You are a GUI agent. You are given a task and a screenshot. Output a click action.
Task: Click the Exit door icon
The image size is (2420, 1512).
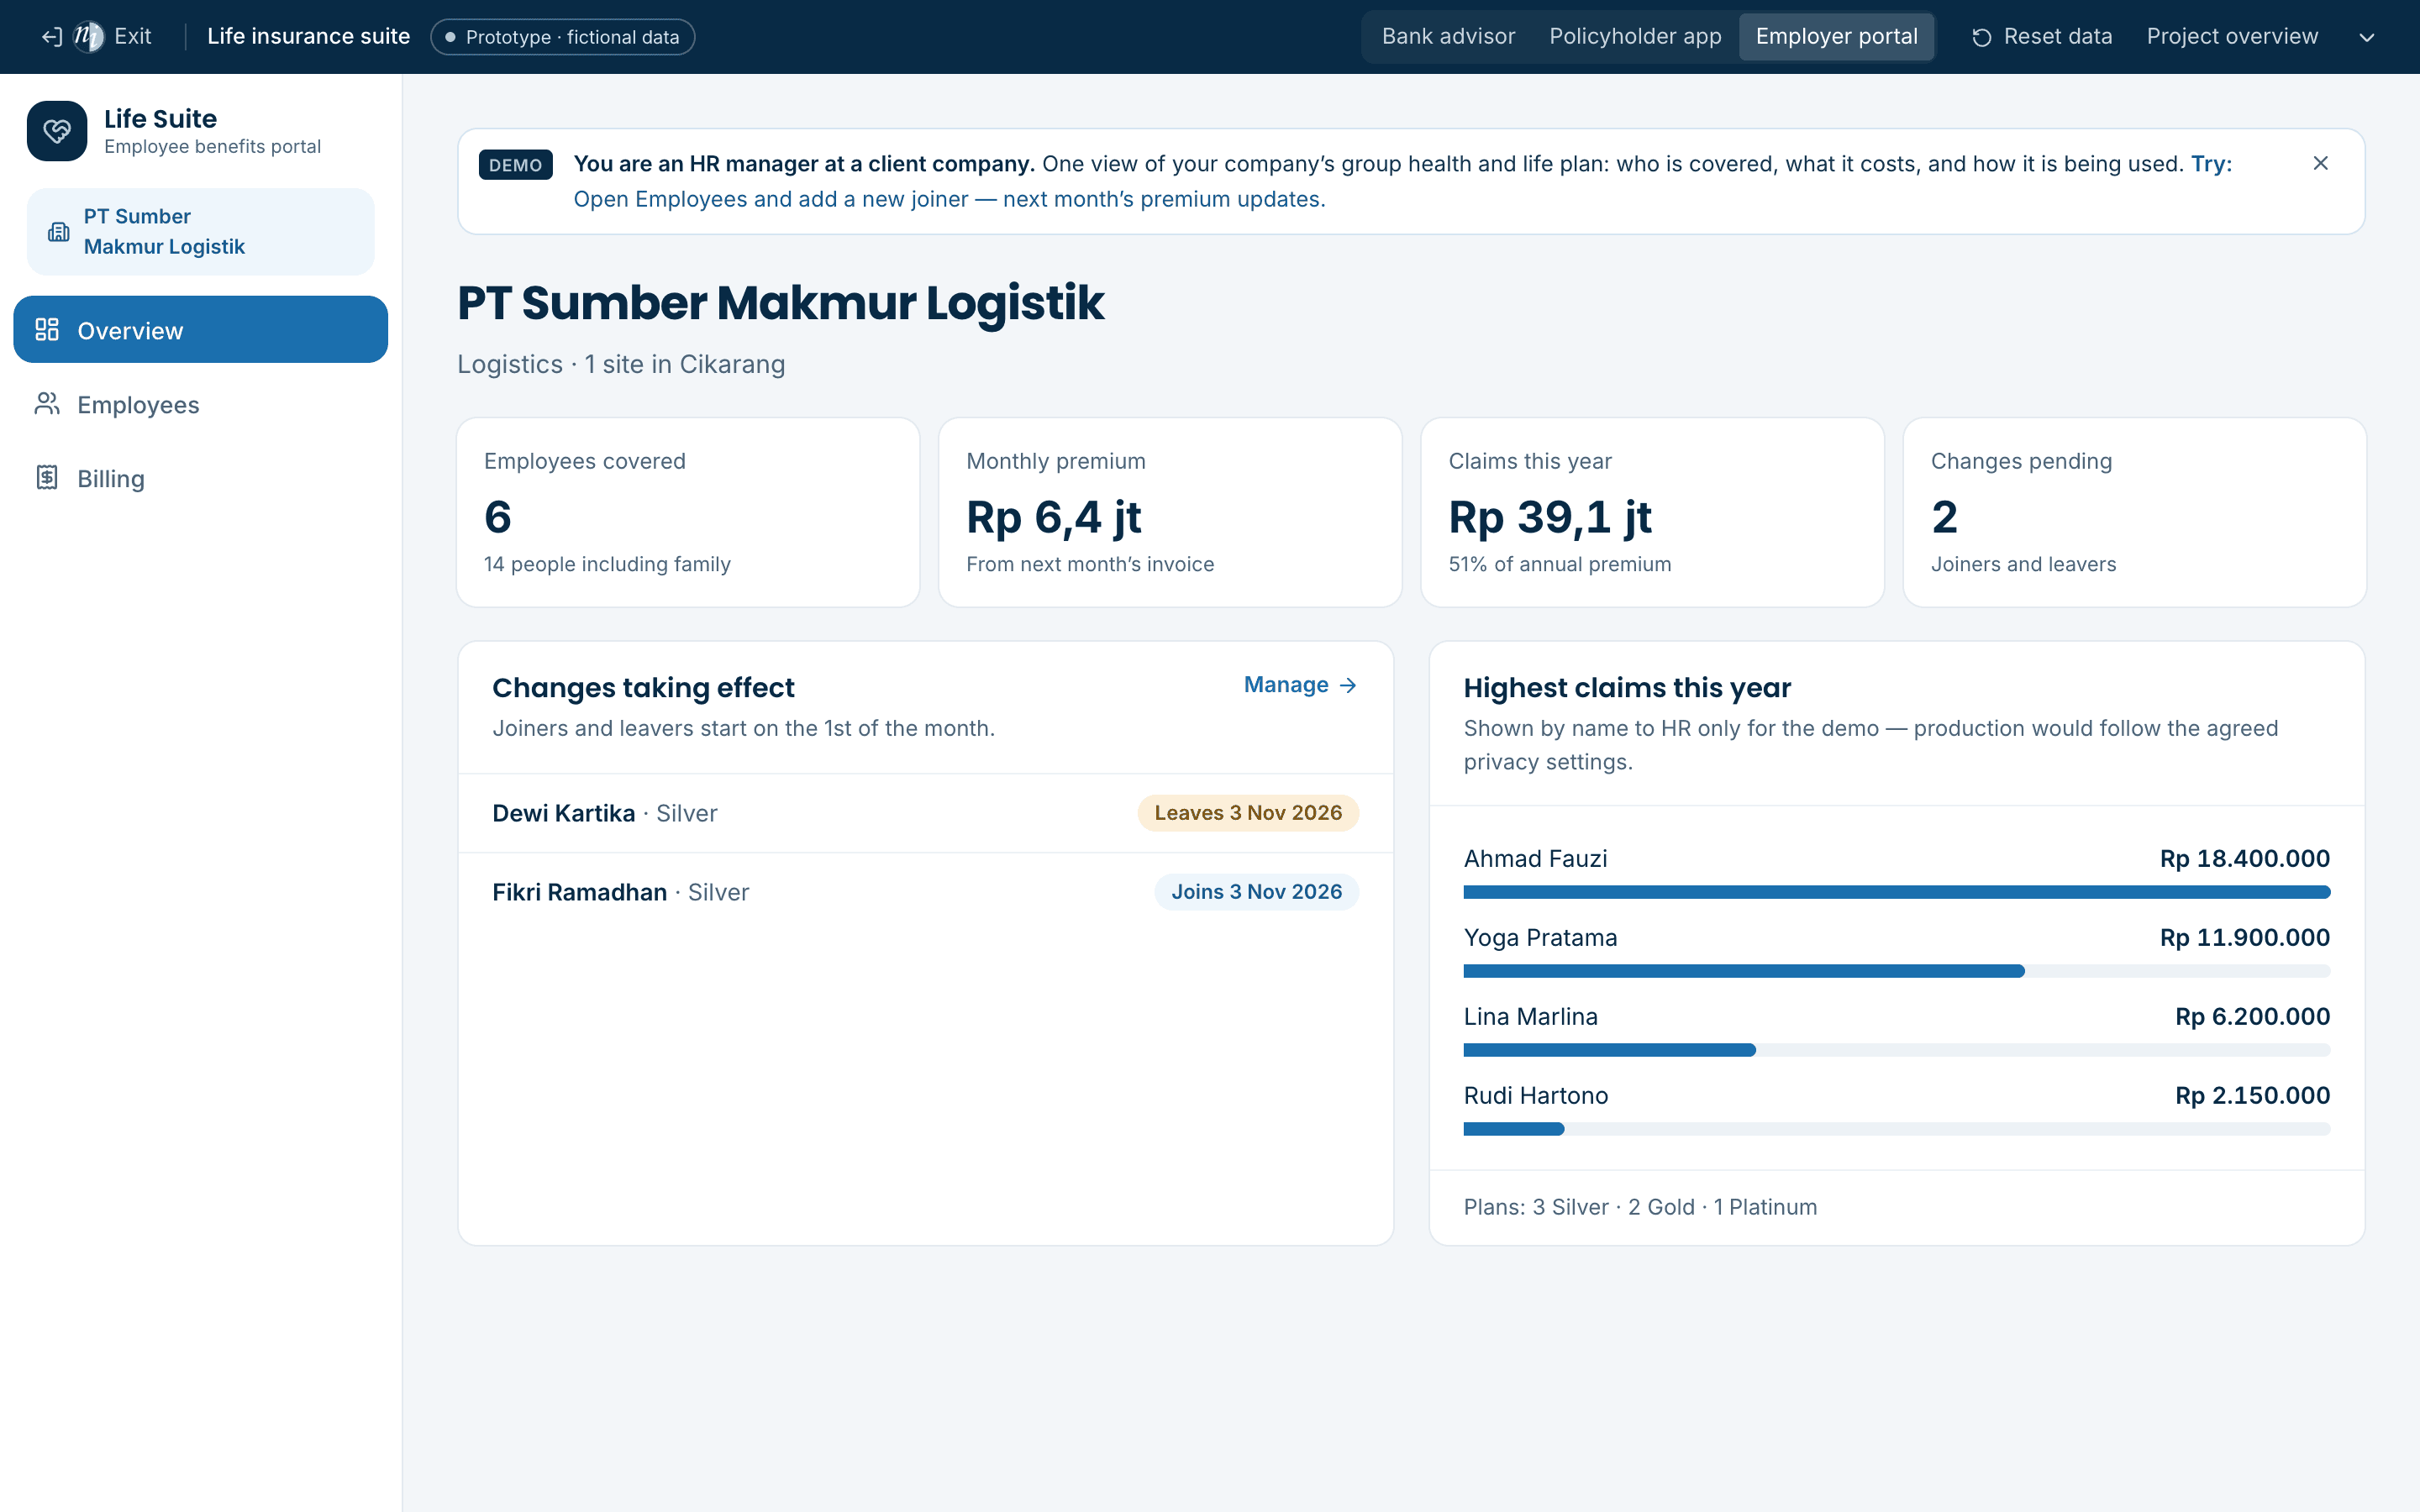[52, 37]
